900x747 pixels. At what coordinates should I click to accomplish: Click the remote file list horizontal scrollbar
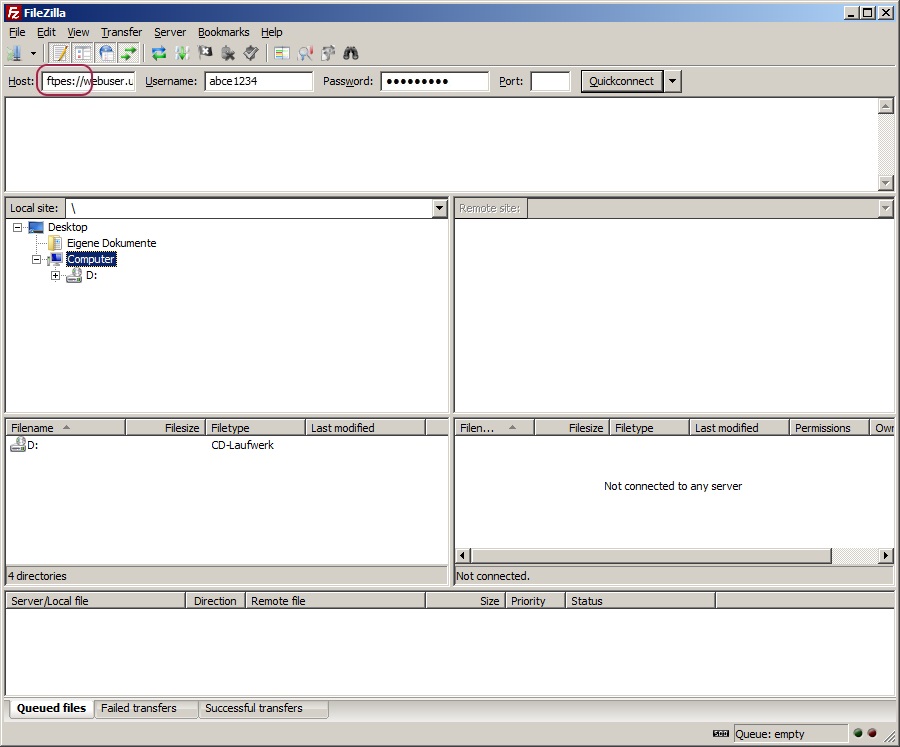coord(650,555)
